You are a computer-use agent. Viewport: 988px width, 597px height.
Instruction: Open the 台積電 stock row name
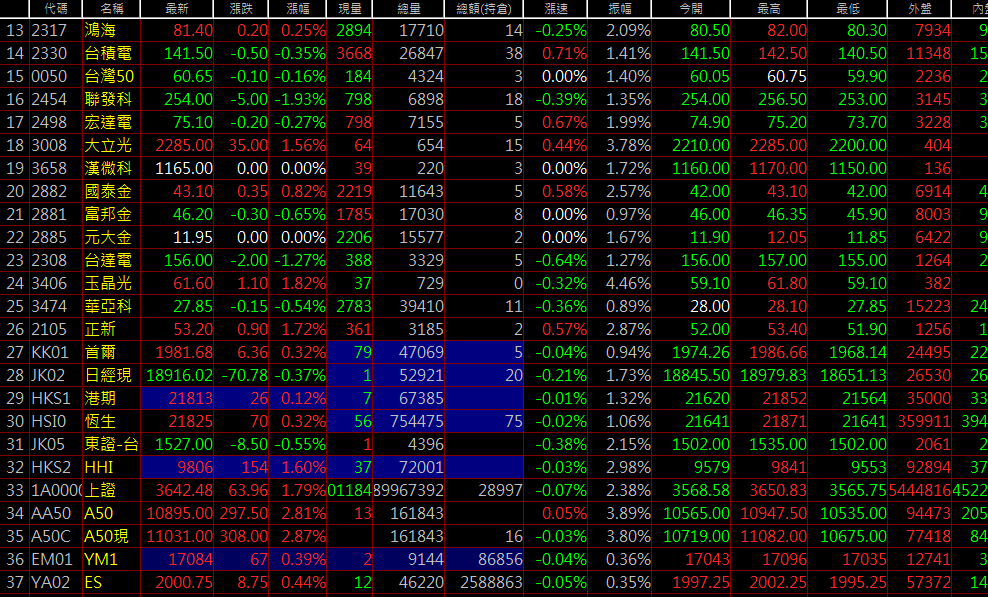(108, 54)
